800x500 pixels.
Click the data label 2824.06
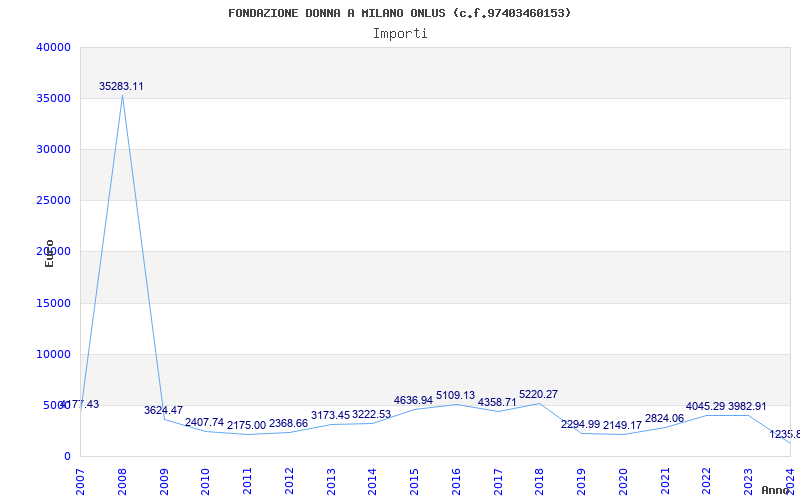click(x=664, y=418)
